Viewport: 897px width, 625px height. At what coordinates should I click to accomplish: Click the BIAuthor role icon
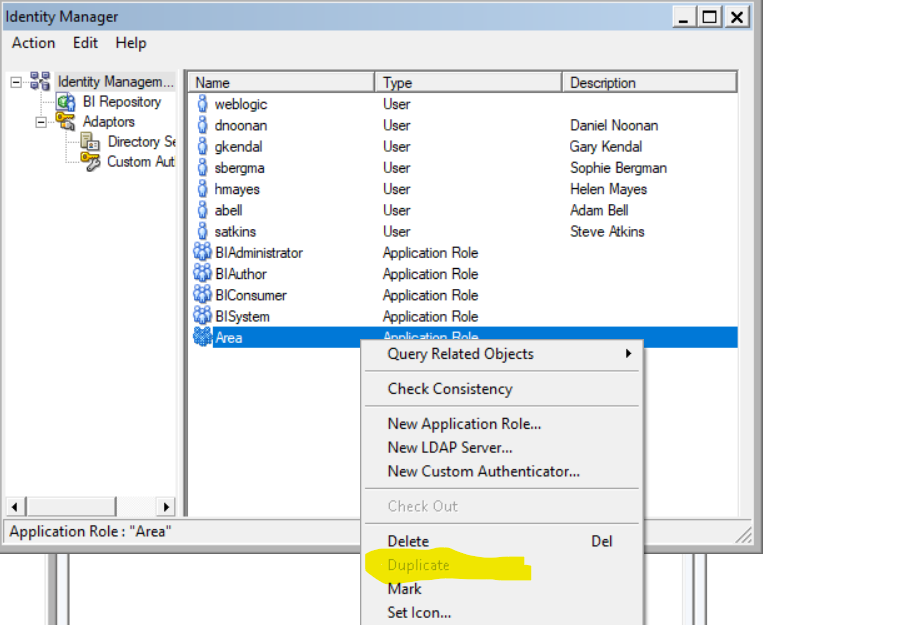coord(203,273)
